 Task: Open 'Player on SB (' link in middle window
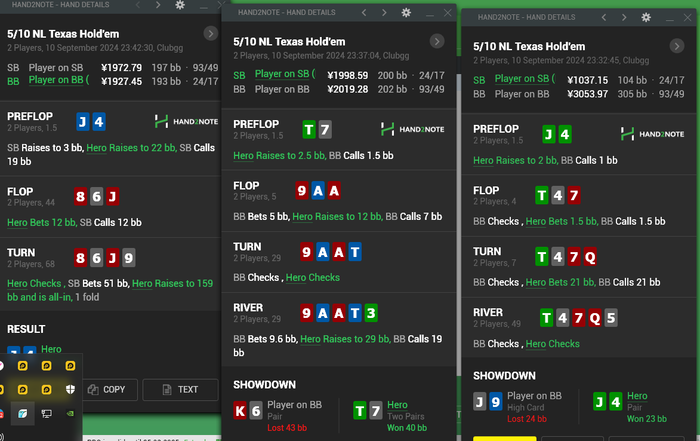click(285, 74)
